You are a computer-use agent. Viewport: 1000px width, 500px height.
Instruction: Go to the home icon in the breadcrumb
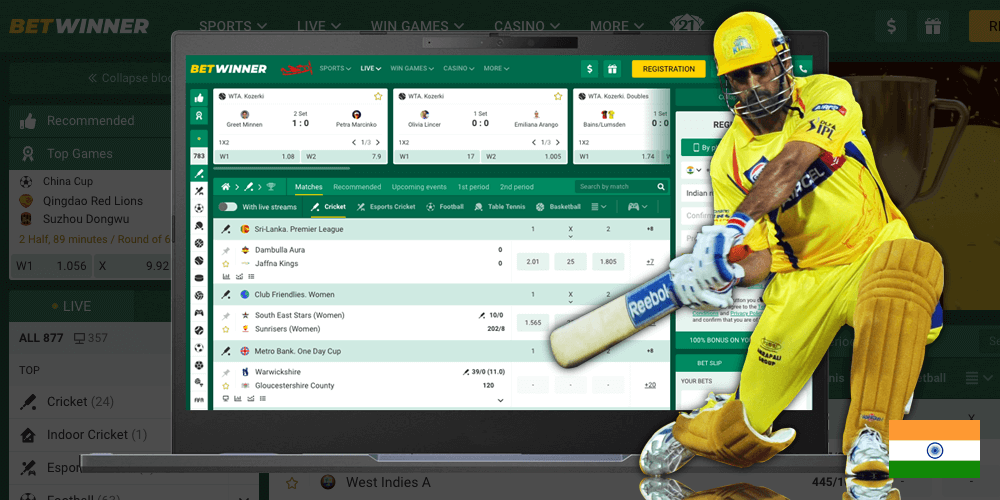pos(225,187)
